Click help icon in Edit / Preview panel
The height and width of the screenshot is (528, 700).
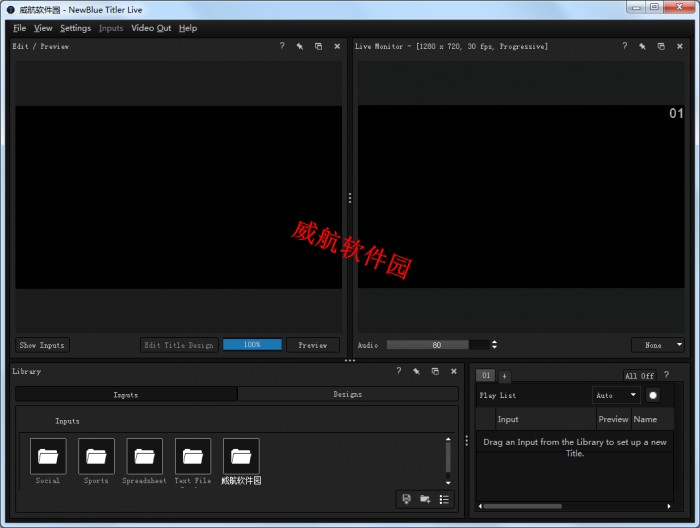282,46
